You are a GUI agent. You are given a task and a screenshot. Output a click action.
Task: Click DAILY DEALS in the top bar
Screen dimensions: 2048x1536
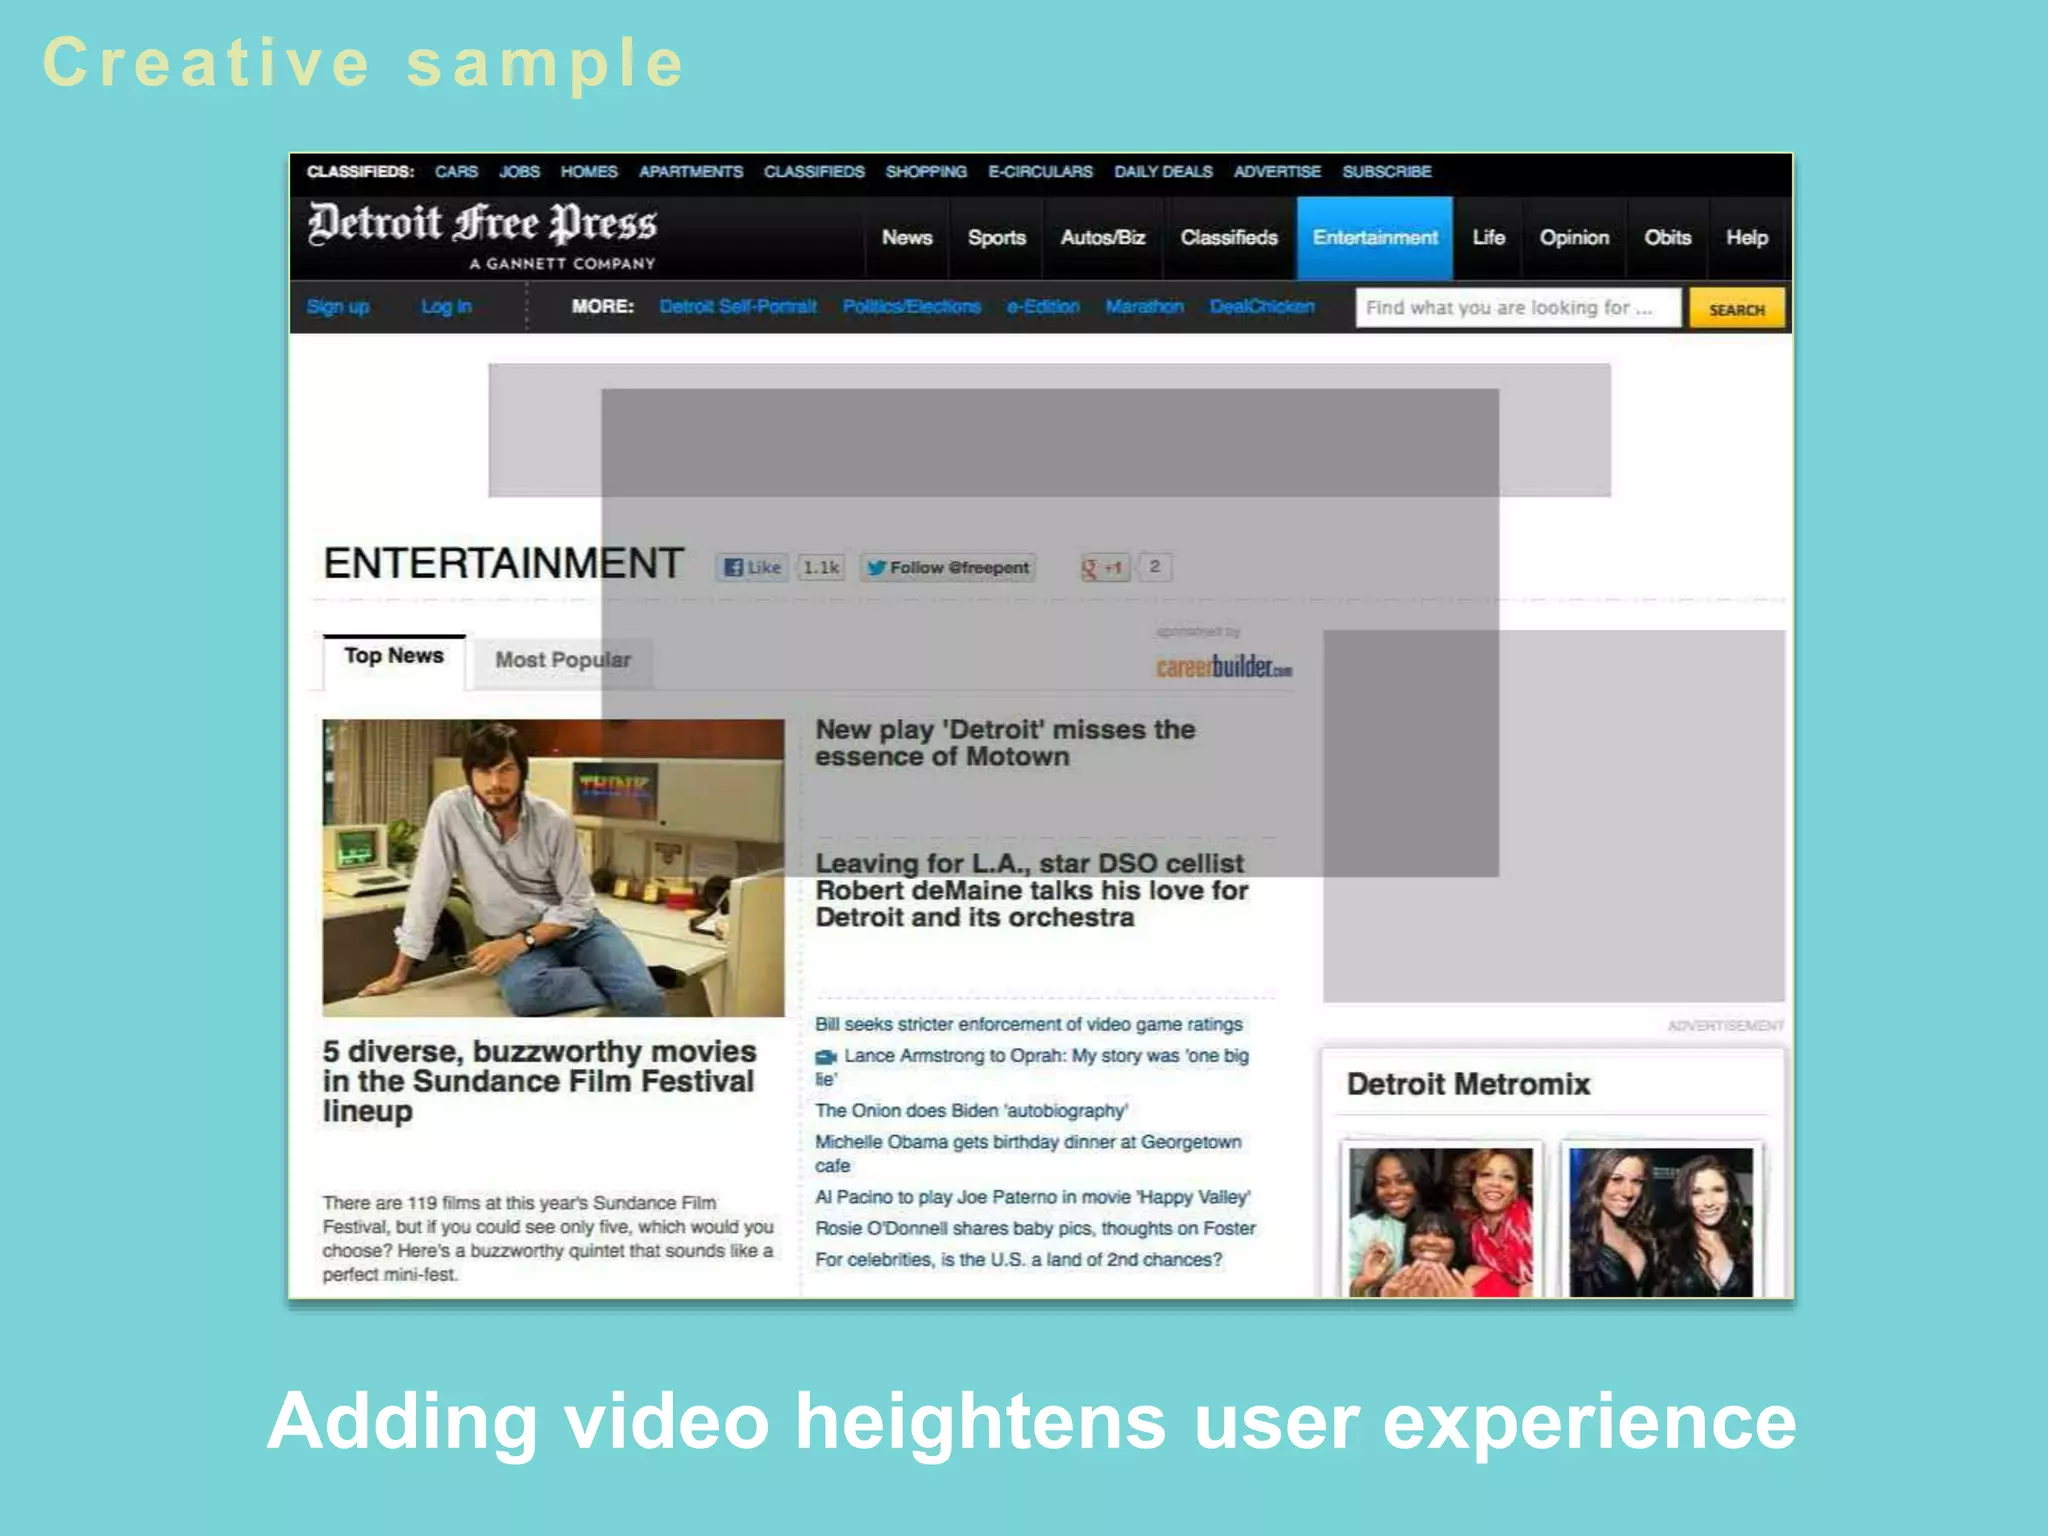(x=1163, y=172)
